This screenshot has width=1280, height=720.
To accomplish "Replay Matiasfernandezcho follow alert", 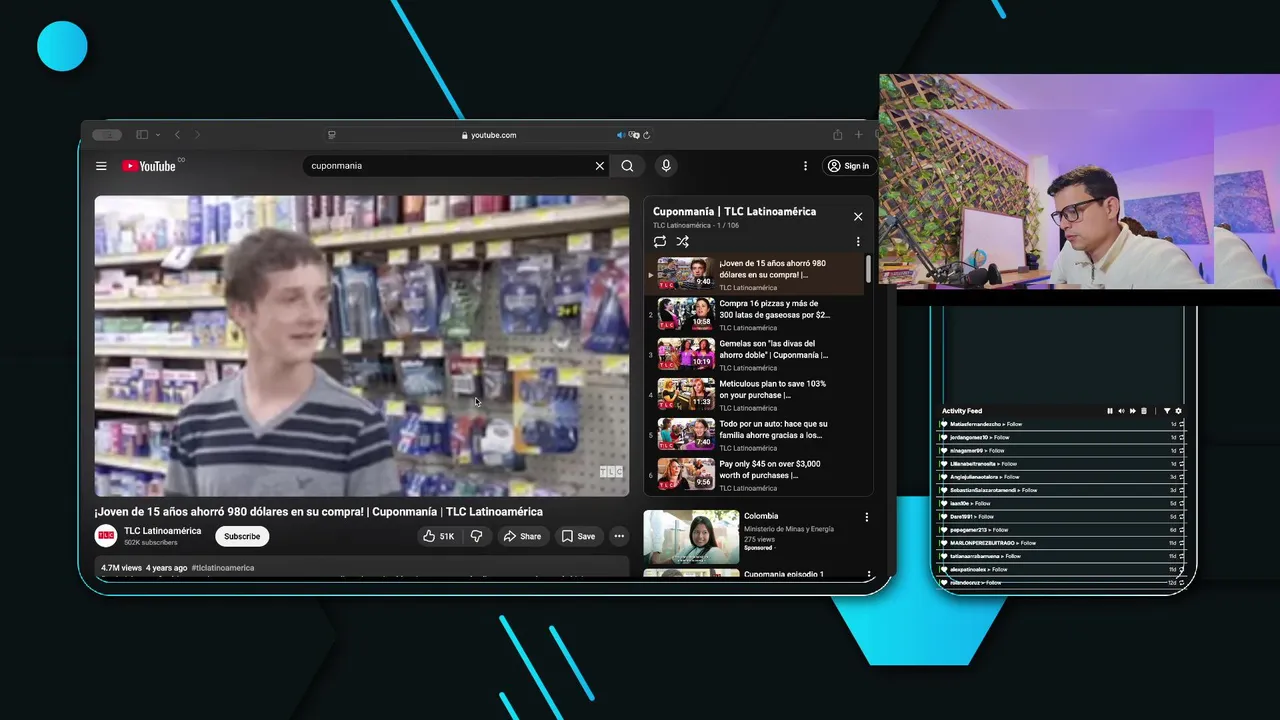I will 1181,424.
